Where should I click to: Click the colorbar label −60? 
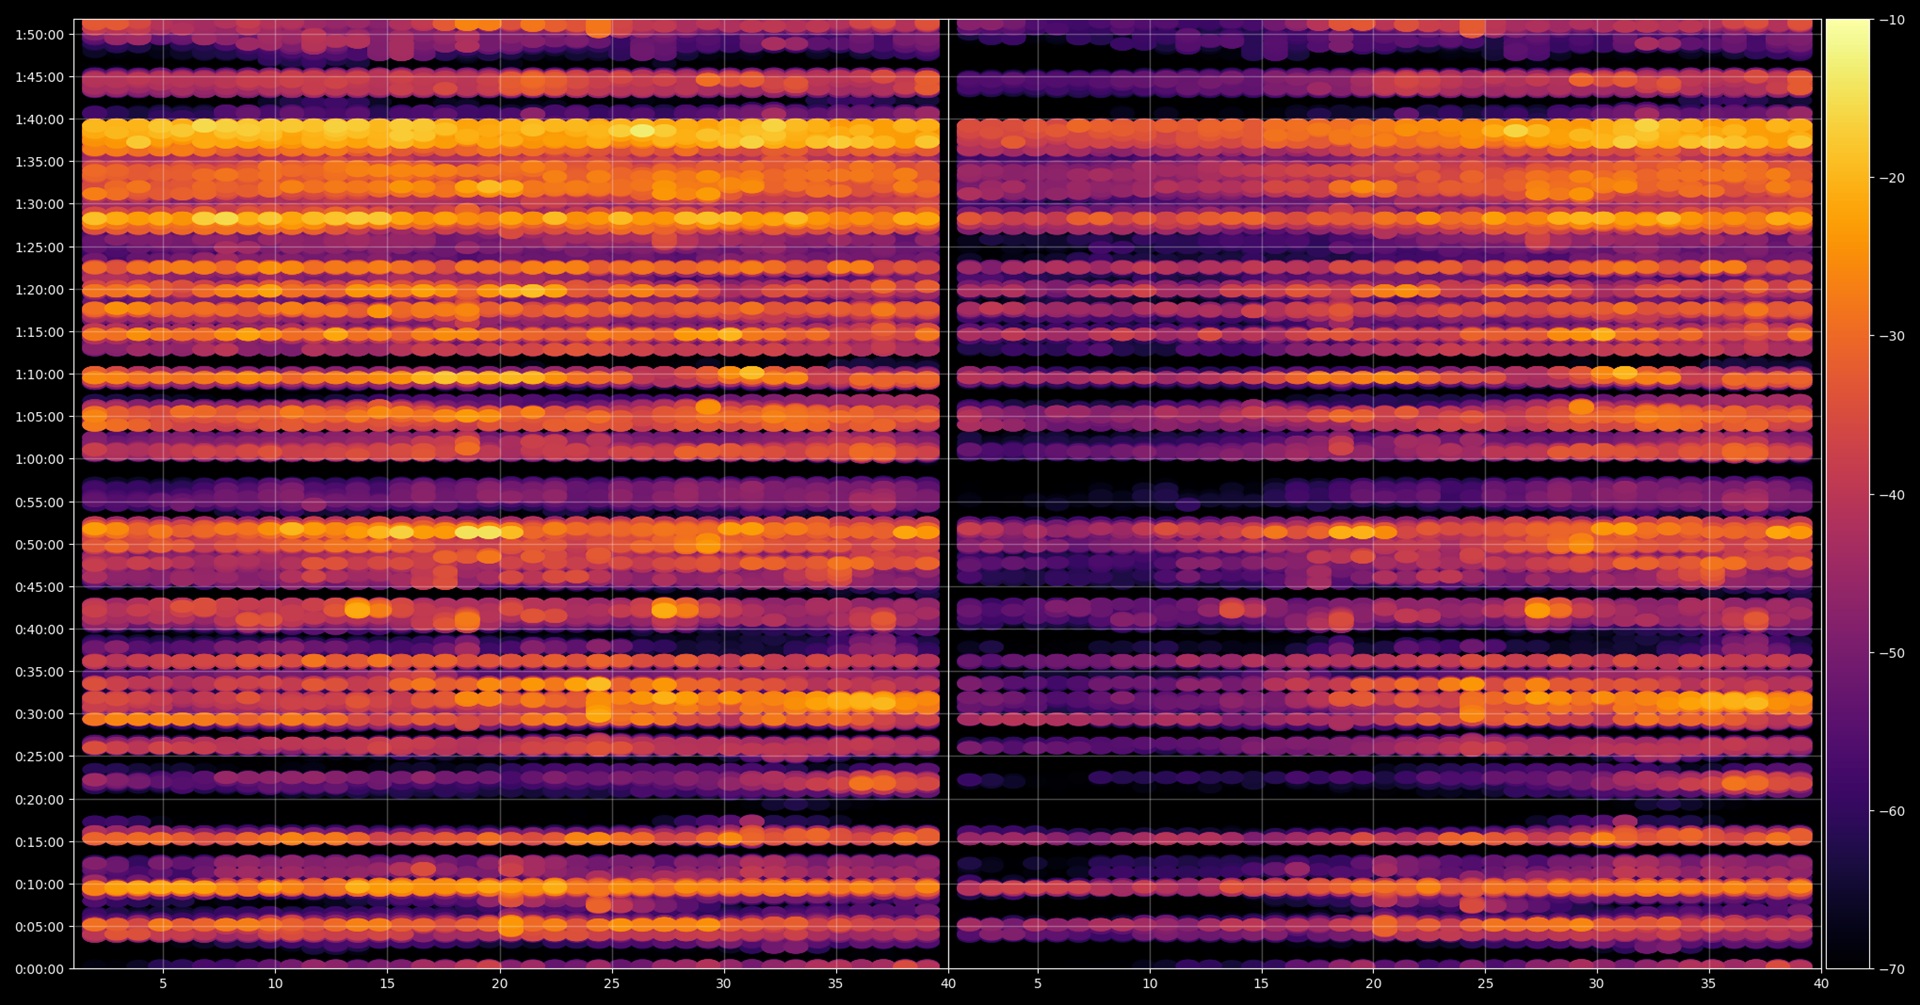[1892, 811]
